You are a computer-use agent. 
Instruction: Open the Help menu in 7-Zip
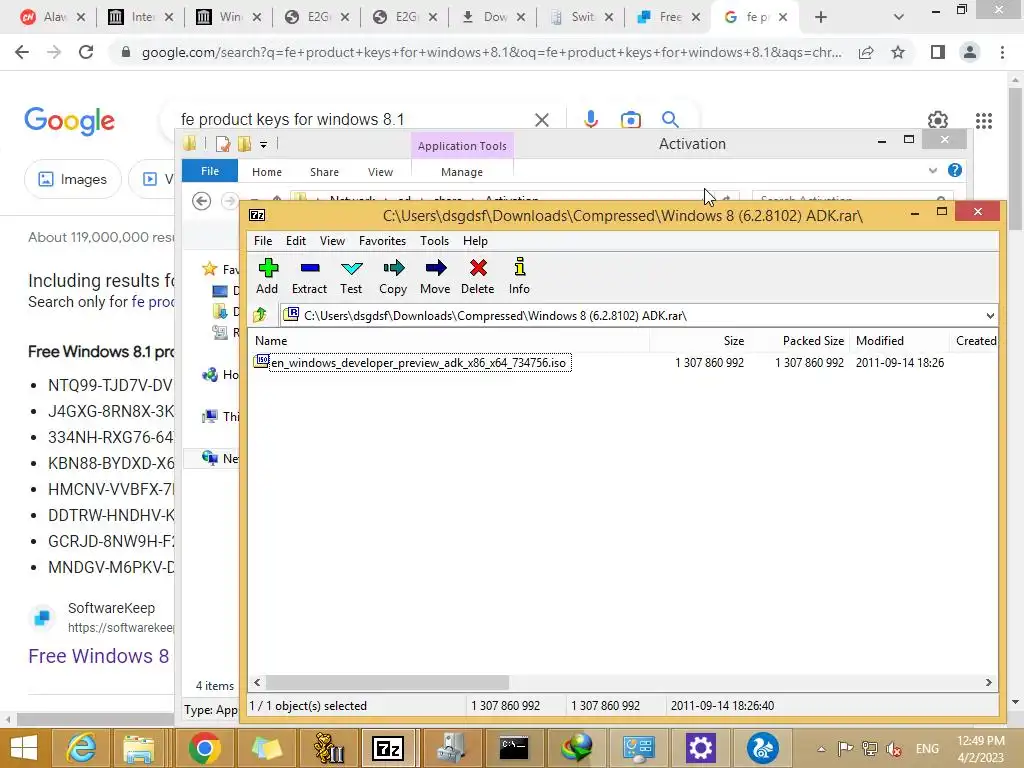[x=475, y=241]
